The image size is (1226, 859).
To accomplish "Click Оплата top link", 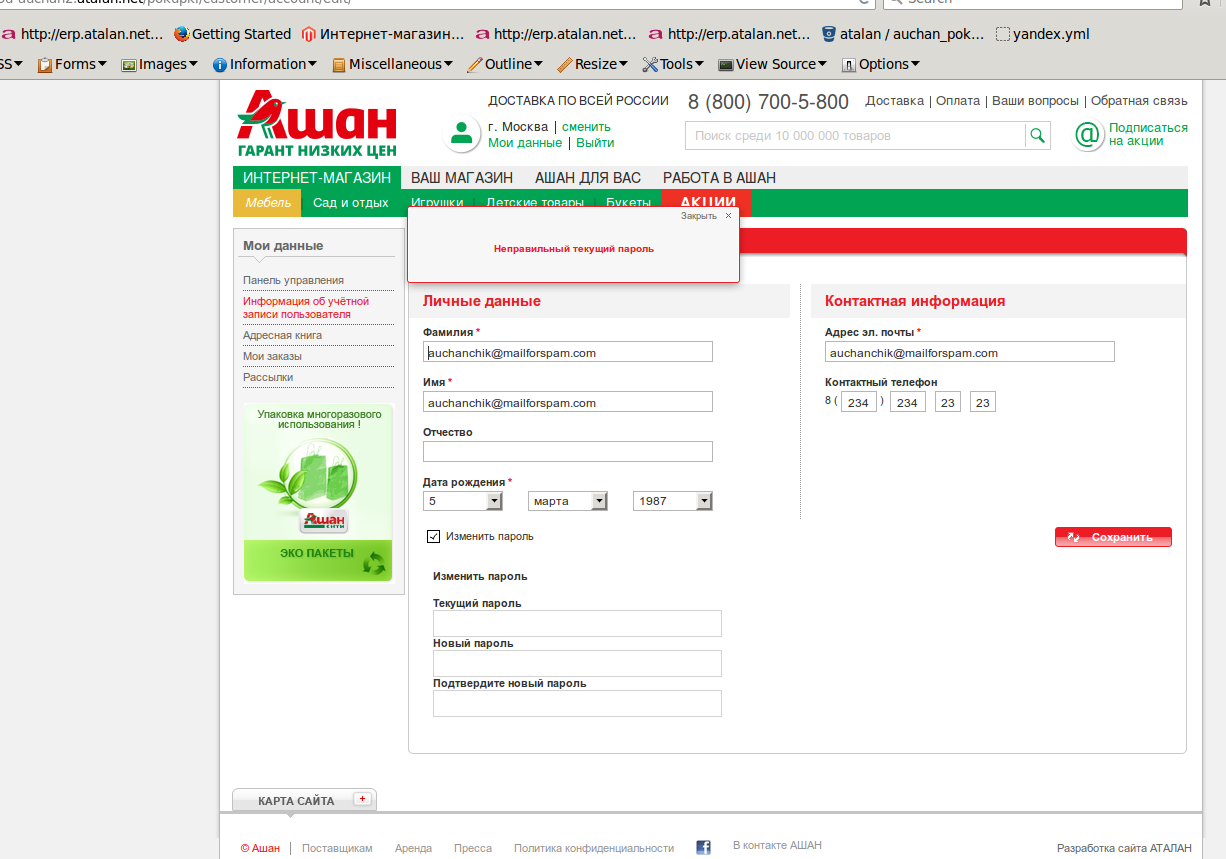I will 958,101.
